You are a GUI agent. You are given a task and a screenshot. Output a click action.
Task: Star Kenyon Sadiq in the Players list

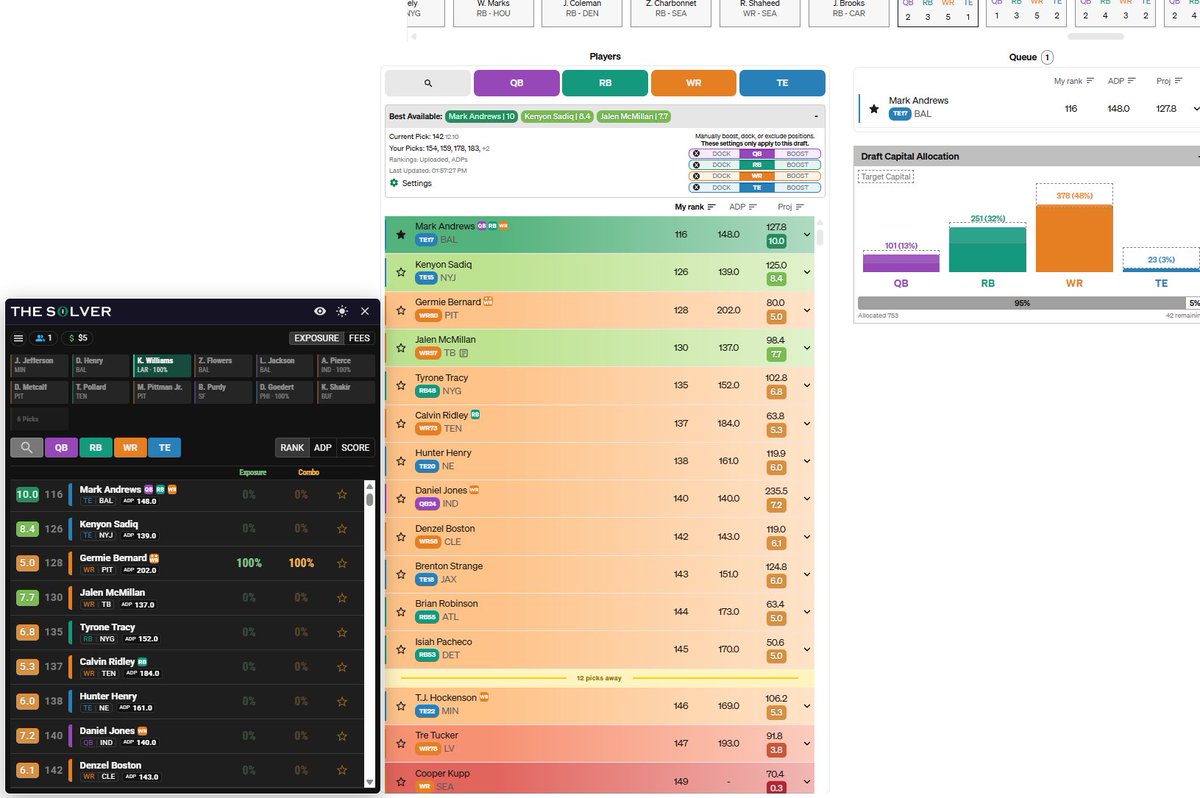coord(401,271)
